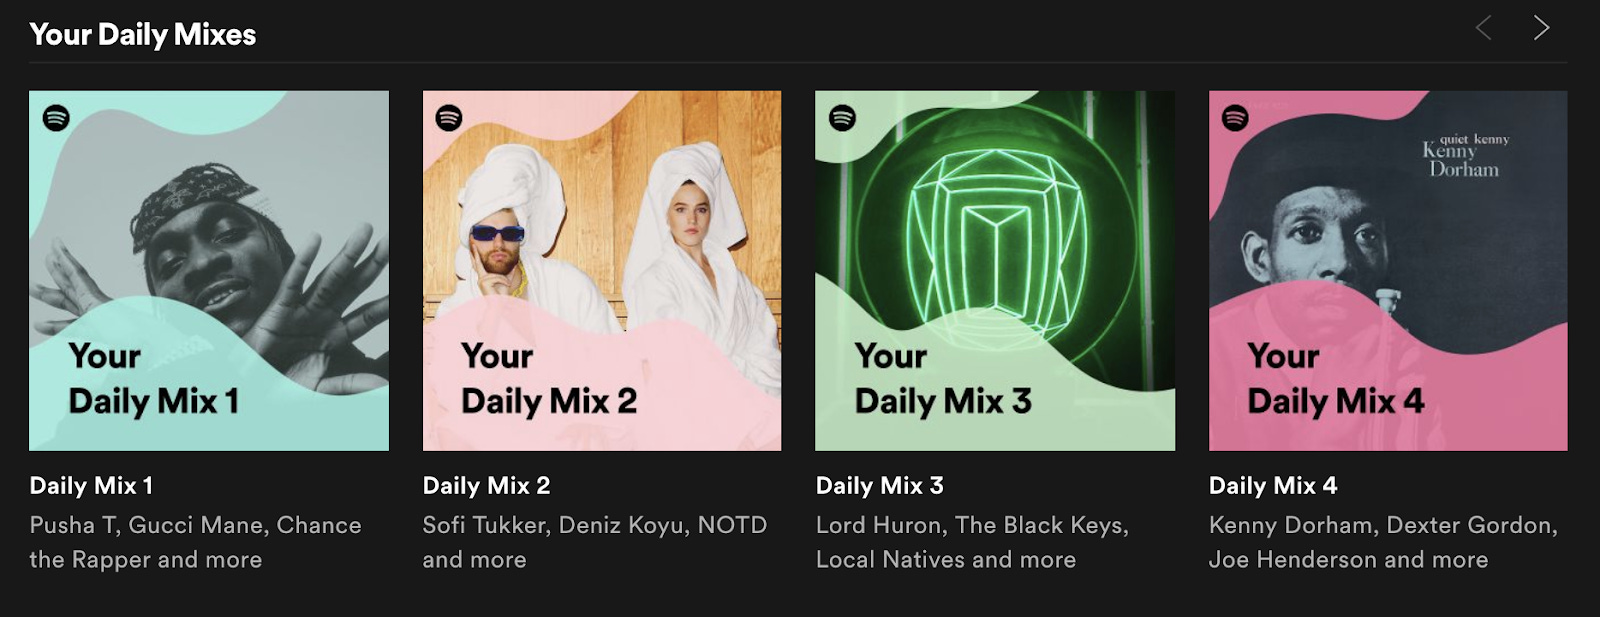Click the Daily Mix 2 title link

(486, 486)
